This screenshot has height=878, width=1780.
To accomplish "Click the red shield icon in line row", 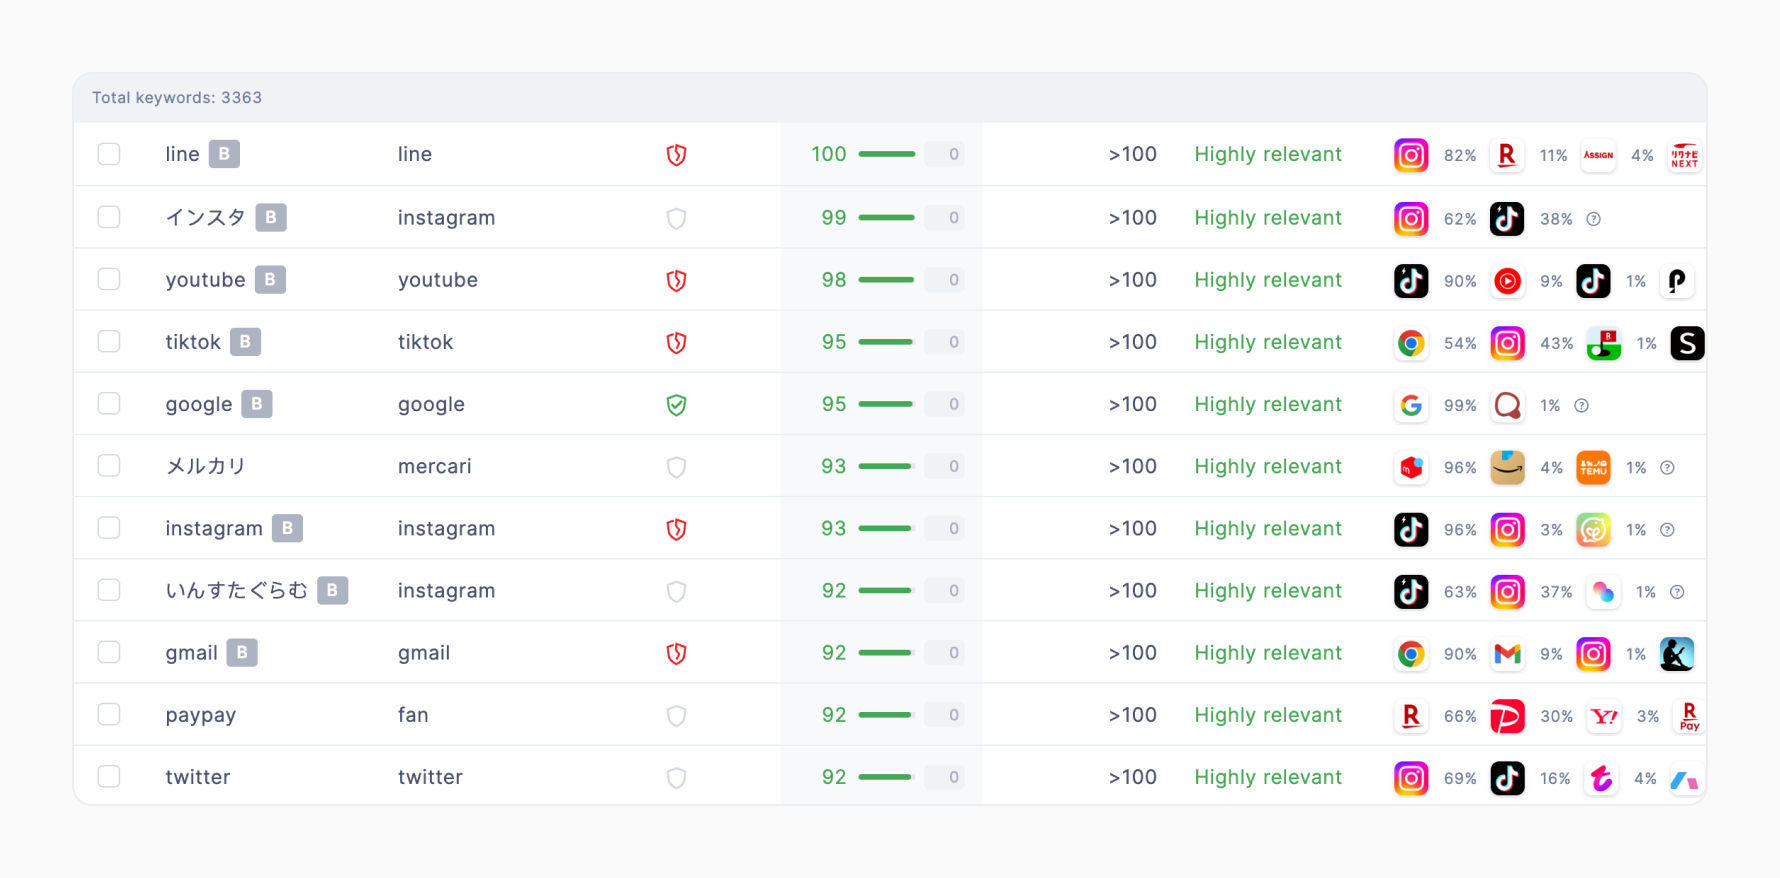I will coord(676,155).
